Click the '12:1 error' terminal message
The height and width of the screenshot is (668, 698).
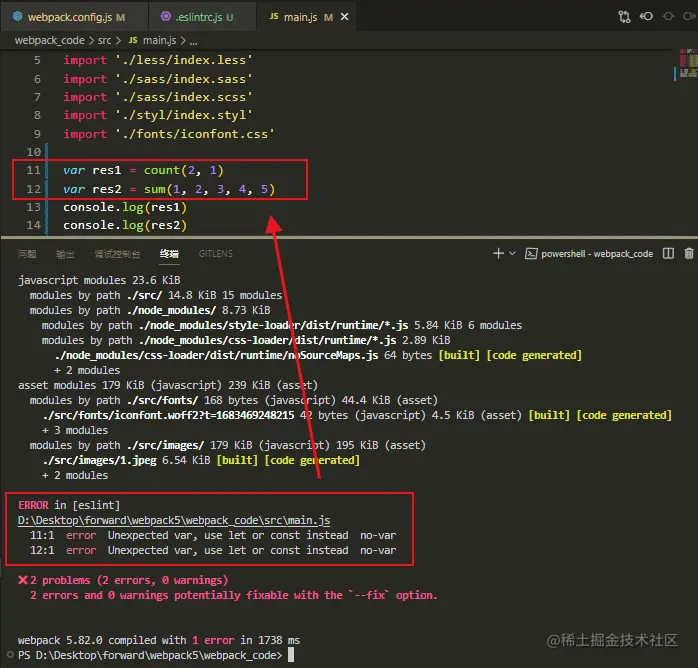coord(213,551)
